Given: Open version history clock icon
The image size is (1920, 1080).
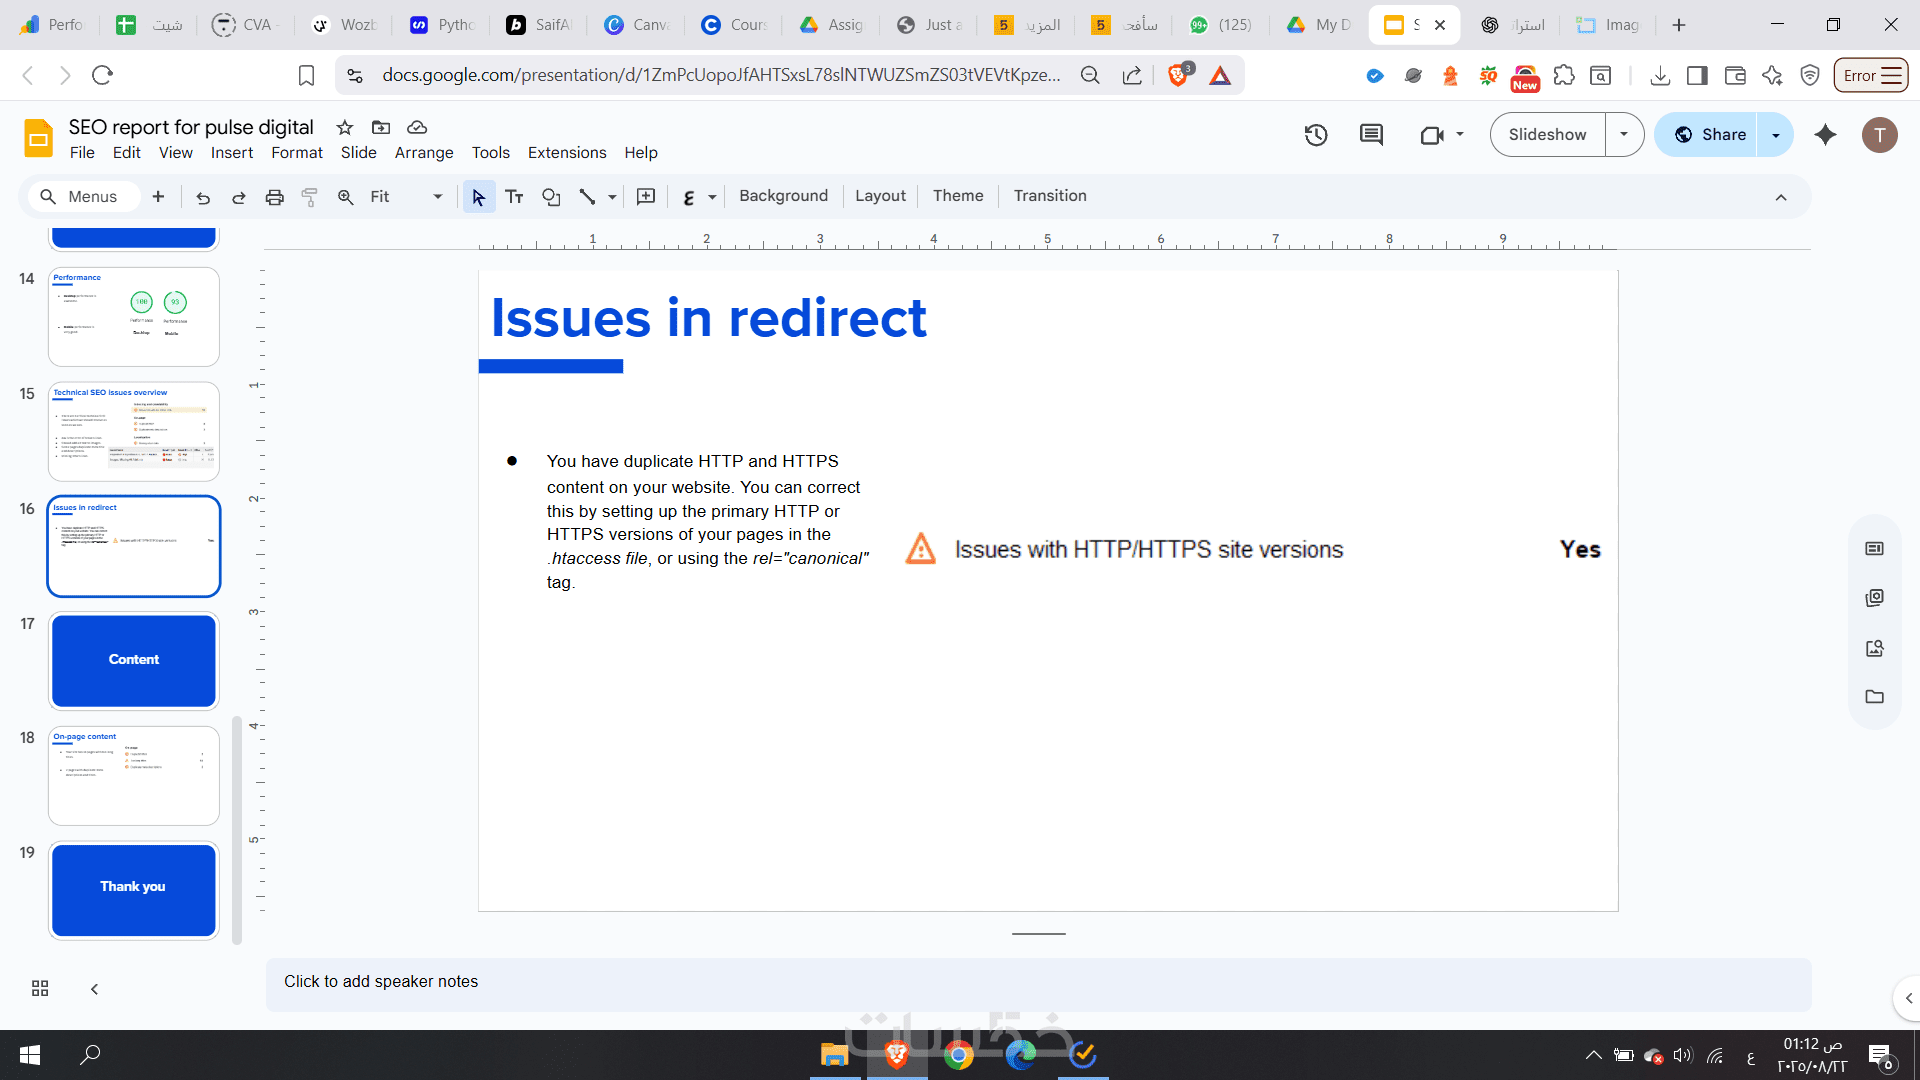Looking at the screenshot, I should pos(1316,135).
